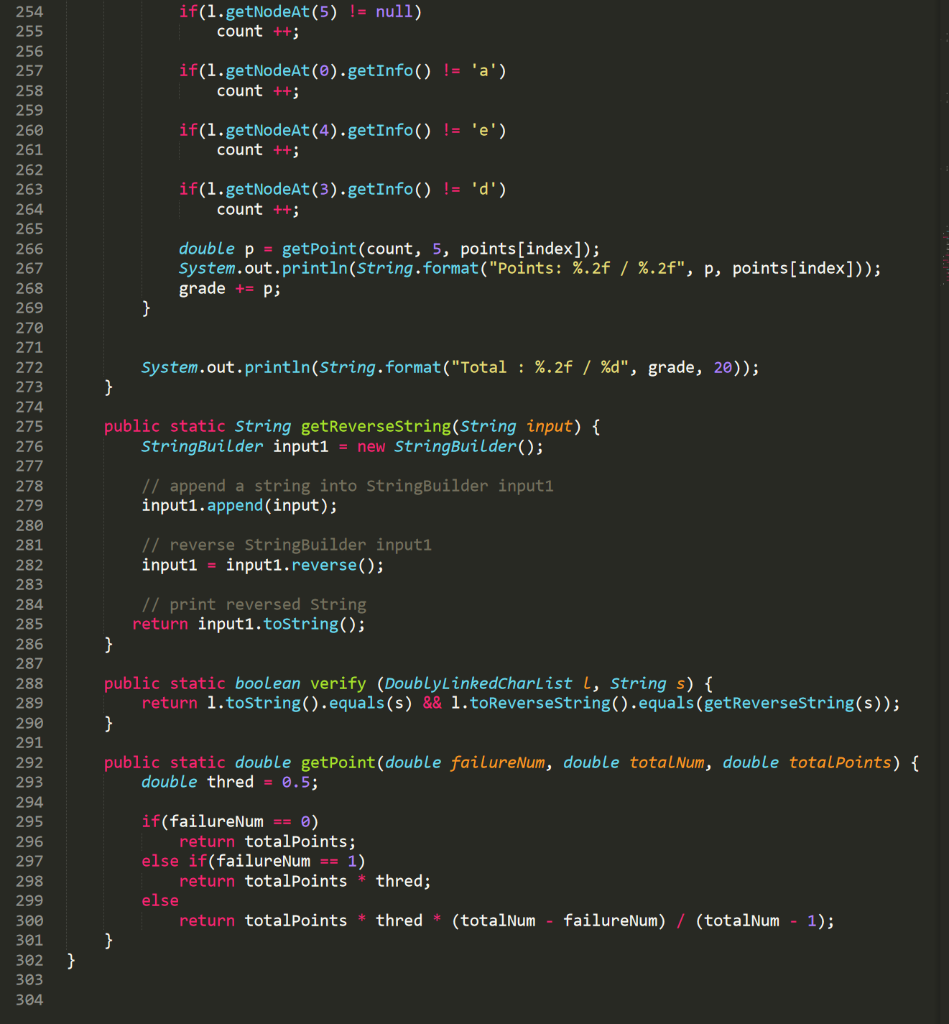Click the "Total : %.2f / %d" string

(539, 368)
